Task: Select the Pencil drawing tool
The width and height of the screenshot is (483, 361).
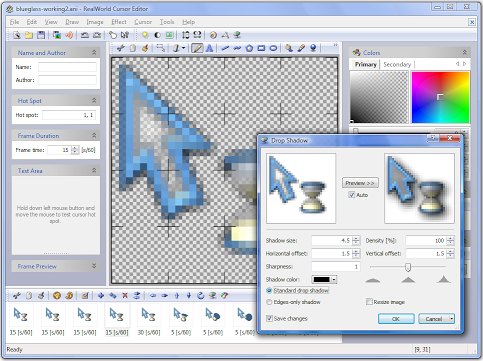Action: 197,48
